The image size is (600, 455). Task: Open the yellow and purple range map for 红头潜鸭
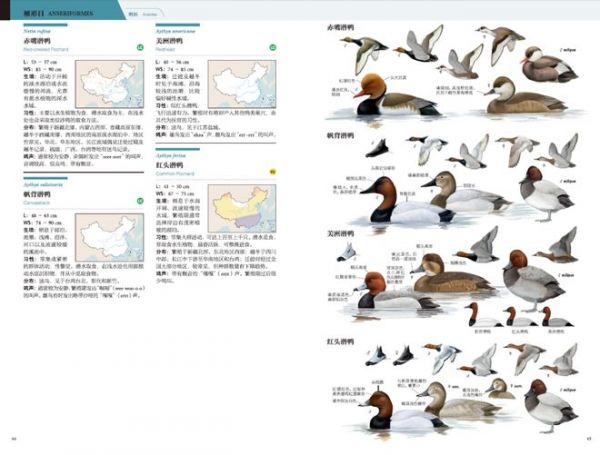(x=242, y=209)
